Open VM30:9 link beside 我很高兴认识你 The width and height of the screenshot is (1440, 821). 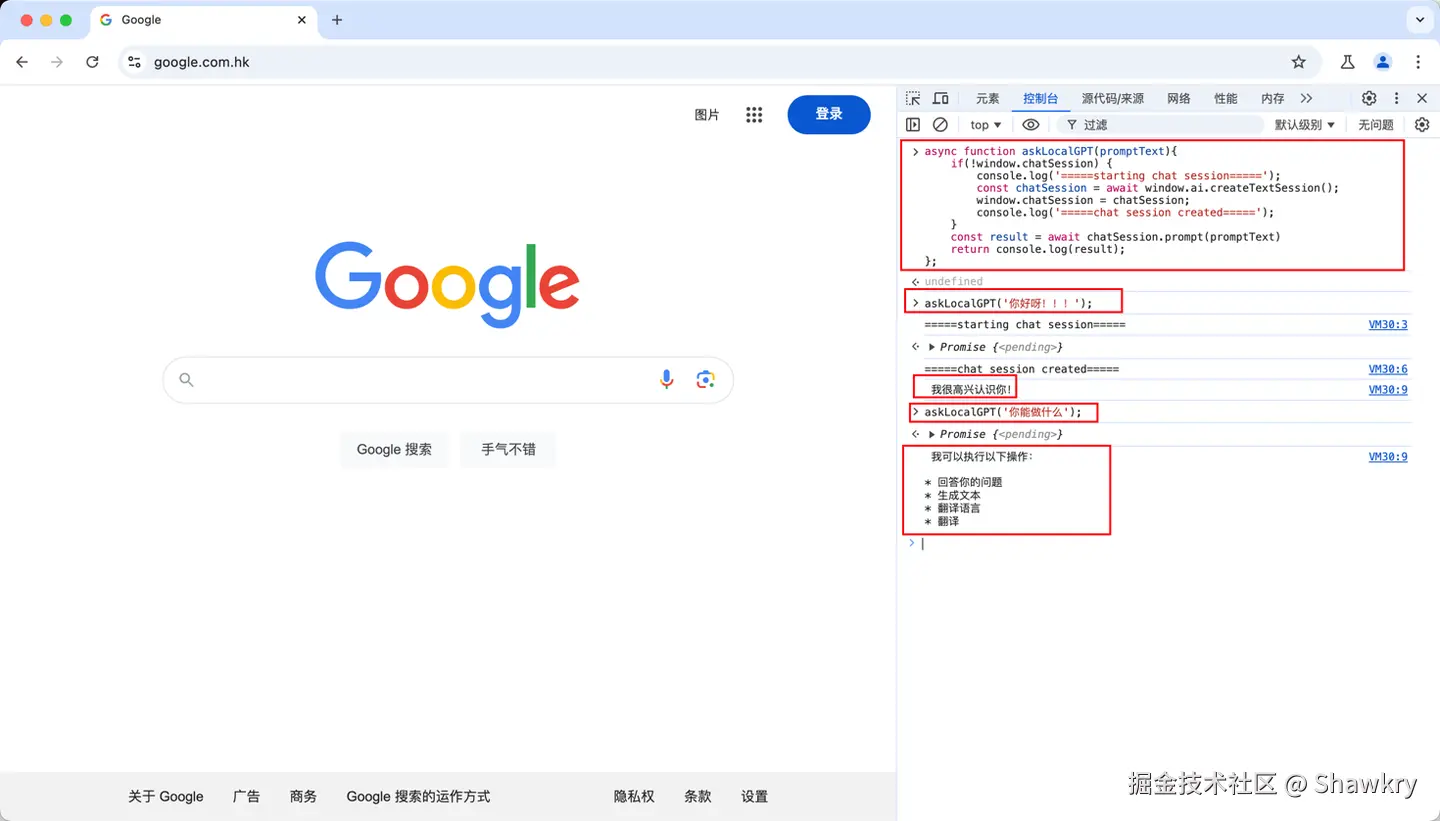tap(1388, 390)
